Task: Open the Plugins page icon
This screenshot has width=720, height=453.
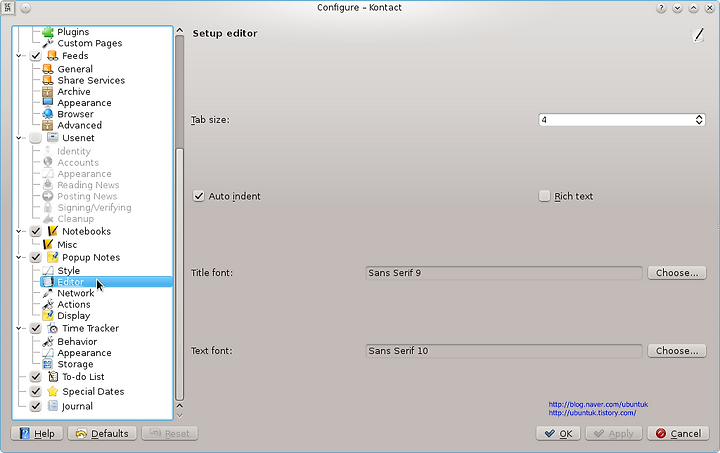Action: [48, 32]
